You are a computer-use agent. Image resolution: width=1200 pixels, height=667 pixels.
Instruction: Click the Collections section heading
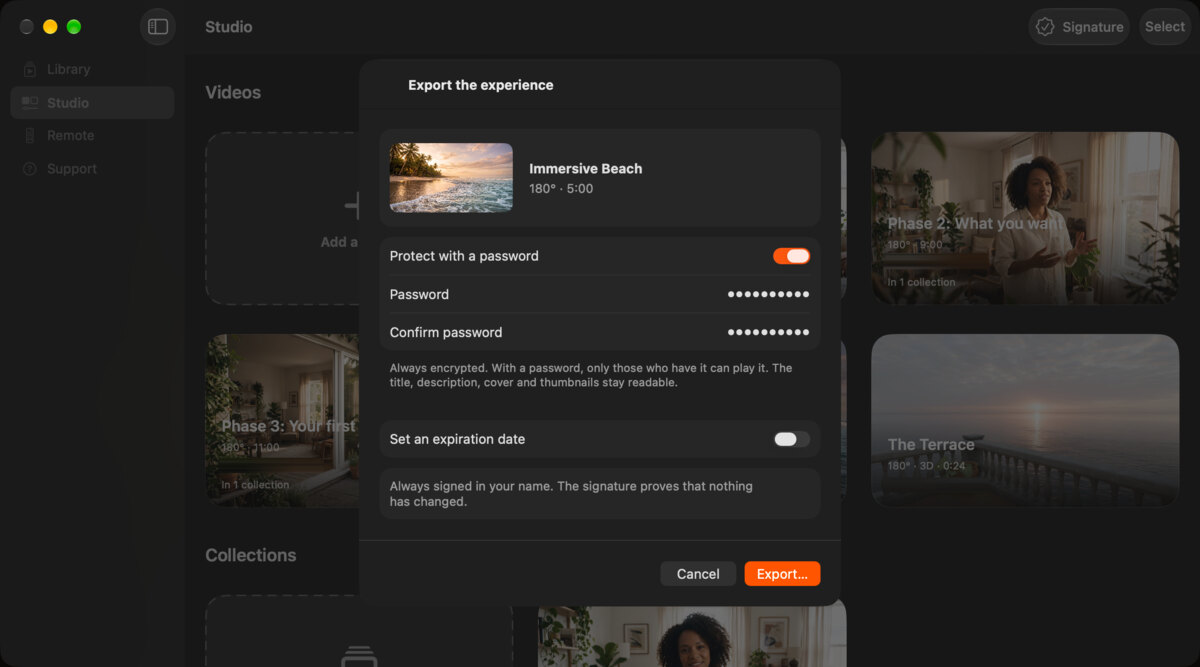251,555
